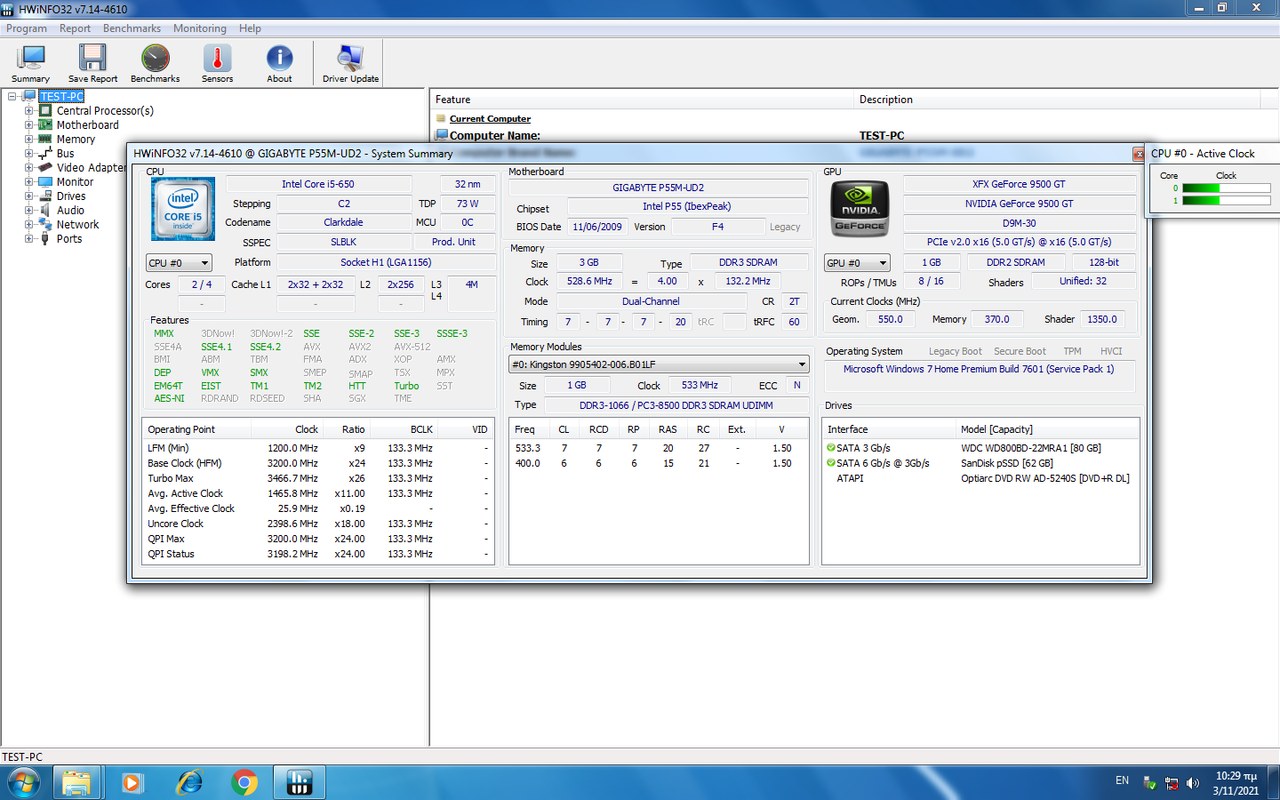
Task: Click the network tray icon
Action: pos(1171,782)
